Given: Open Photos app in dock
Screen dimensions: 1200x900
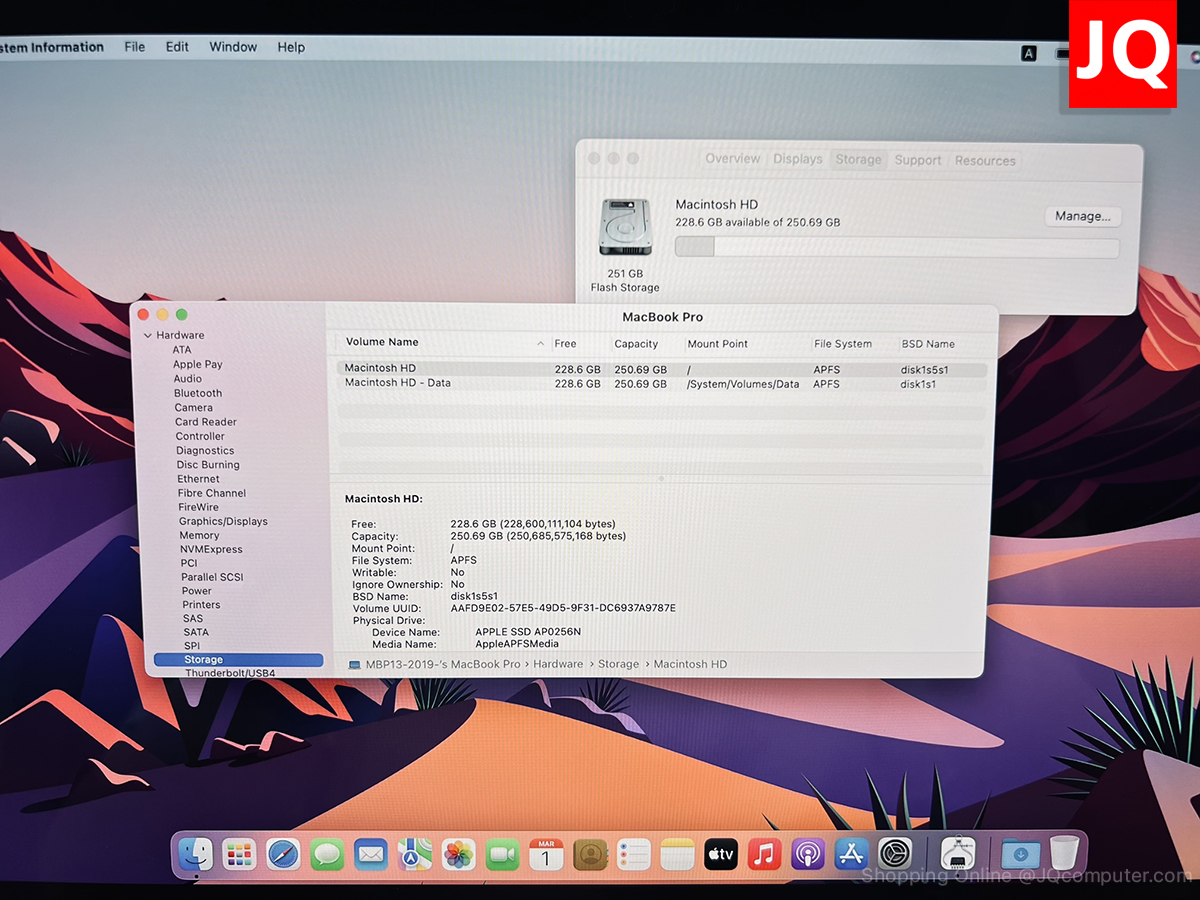Looking at the screenshot, I should coord(459,854).
